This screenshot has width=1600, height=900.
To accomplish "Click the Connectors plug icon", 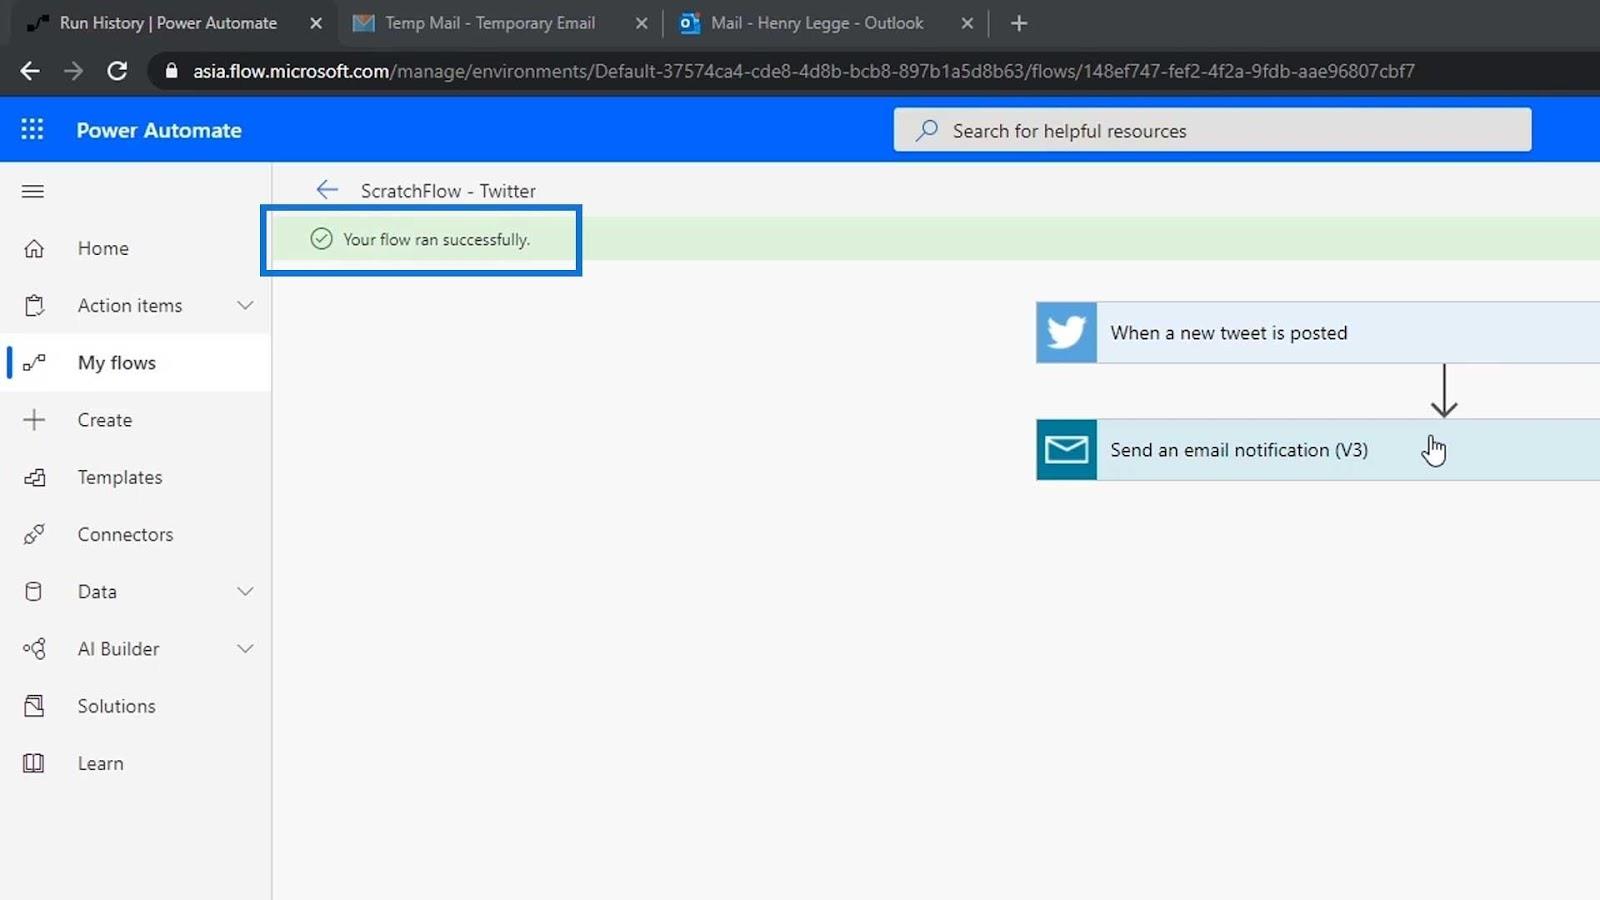I will tap(34, 535).
